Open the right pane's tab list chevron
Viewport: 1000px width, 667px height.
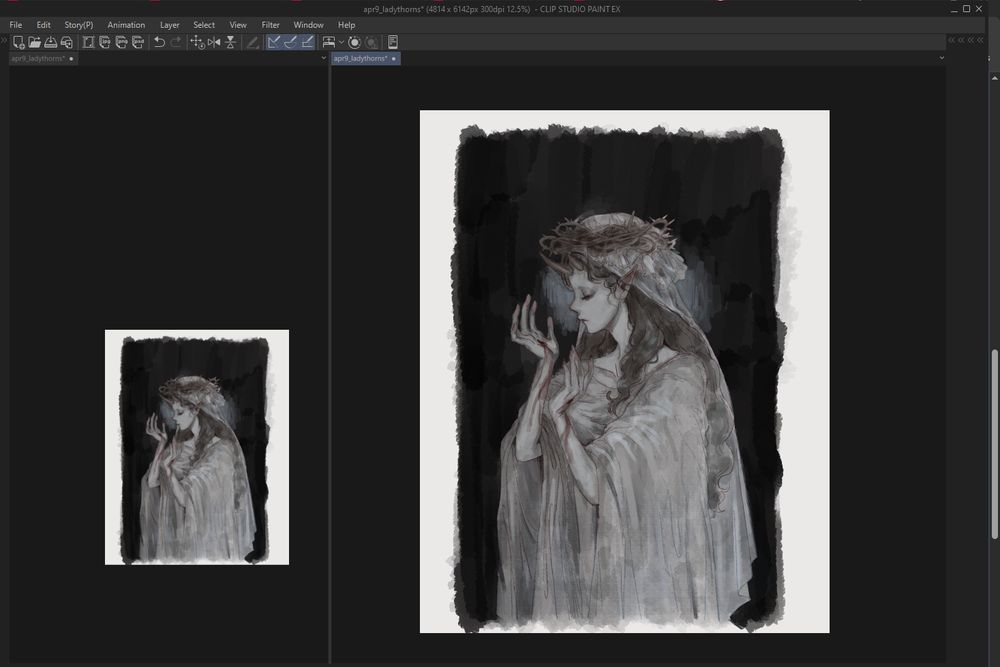pyautogui.click(x=943, y=58)
